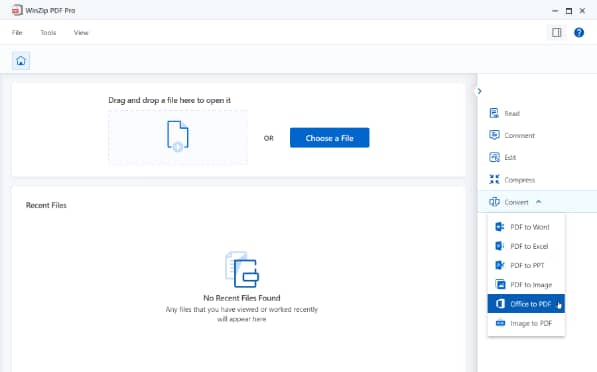Click the 'Image to PDF' label
Image resolution: width=597 pixels, height=372 pixels.
point(531,323)
